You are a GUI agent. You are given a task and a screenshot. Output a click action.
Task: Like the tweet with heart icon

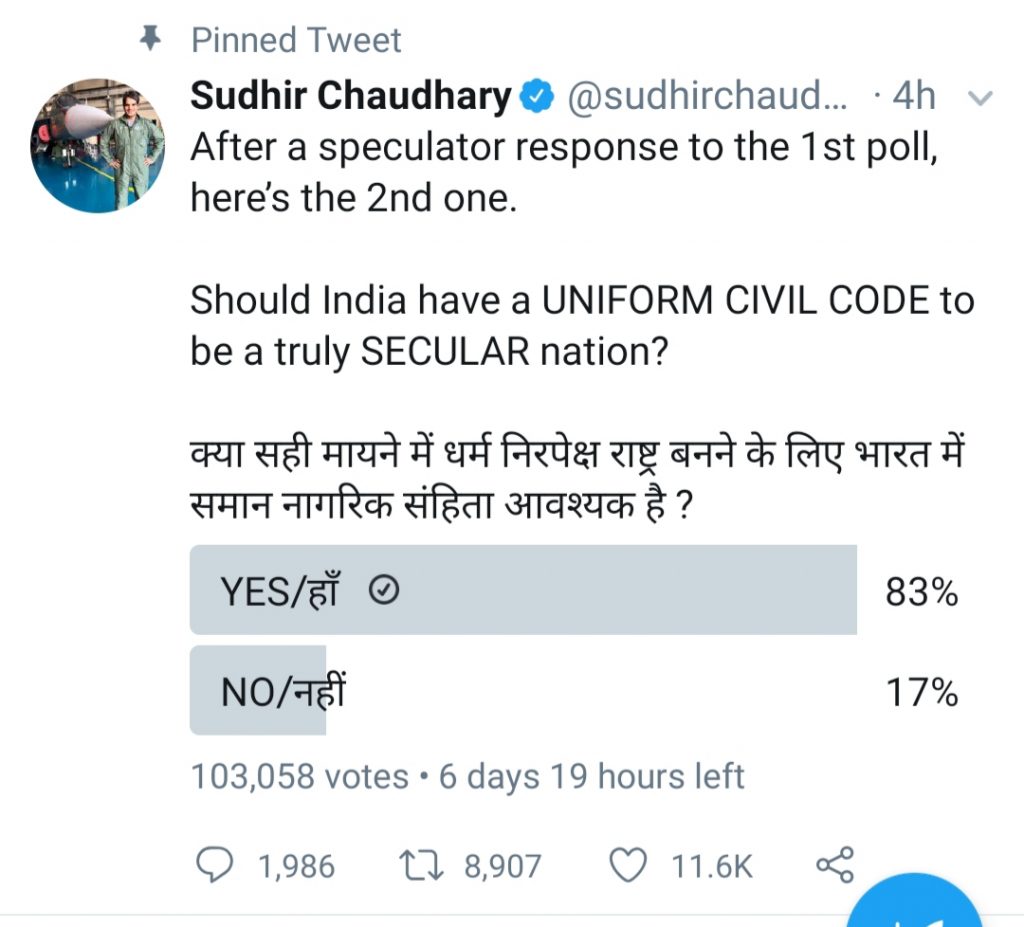628,865
